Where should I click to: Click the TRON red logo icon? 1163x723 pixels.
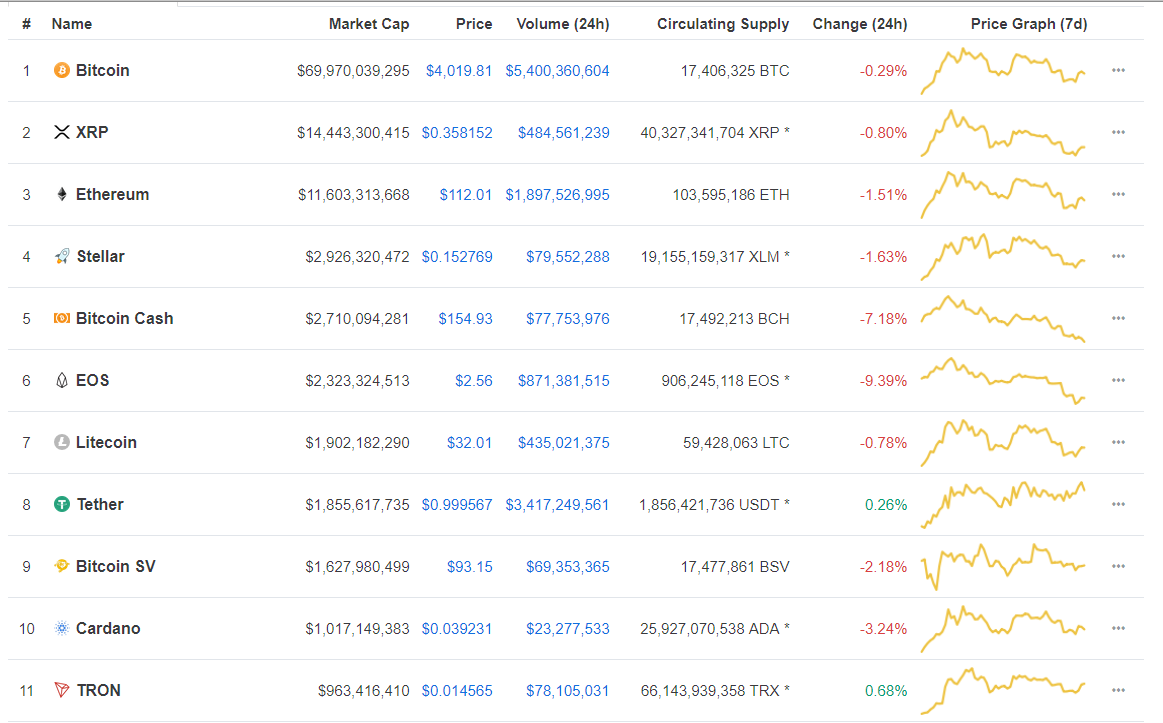(62, 691)
